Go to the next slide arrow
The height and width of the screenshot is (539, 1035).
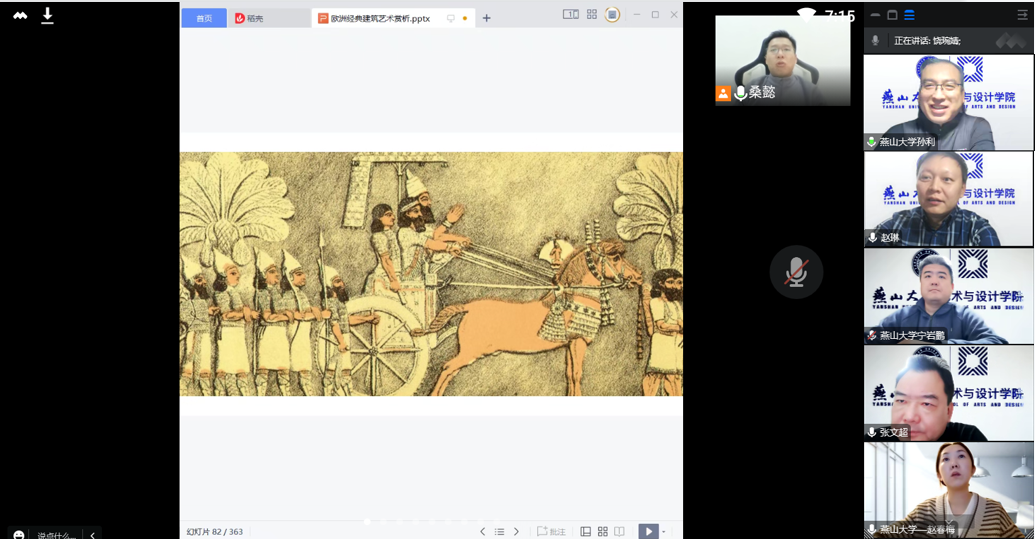pyautogui.click(x=516, y=531)
